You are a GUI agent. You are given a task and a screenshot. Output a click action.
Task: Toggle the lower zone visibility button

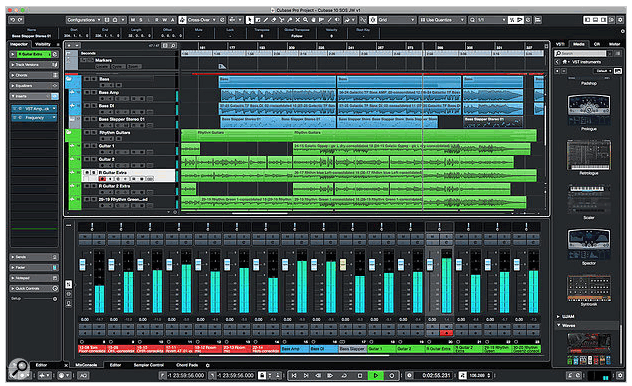coord(595,19)
